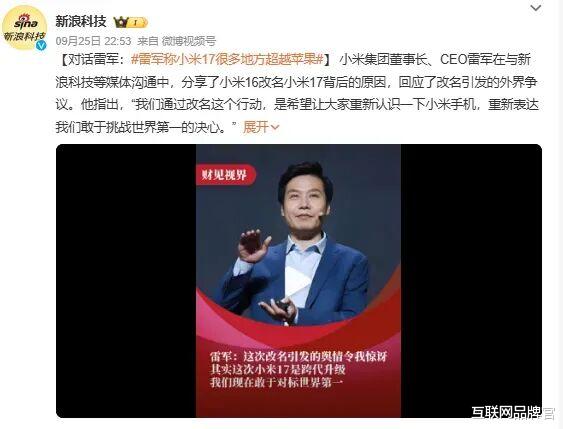This screenshot has width=563, height=429.
Task: Open the post options chevron at top right
Action: click(x=536, y=8)
